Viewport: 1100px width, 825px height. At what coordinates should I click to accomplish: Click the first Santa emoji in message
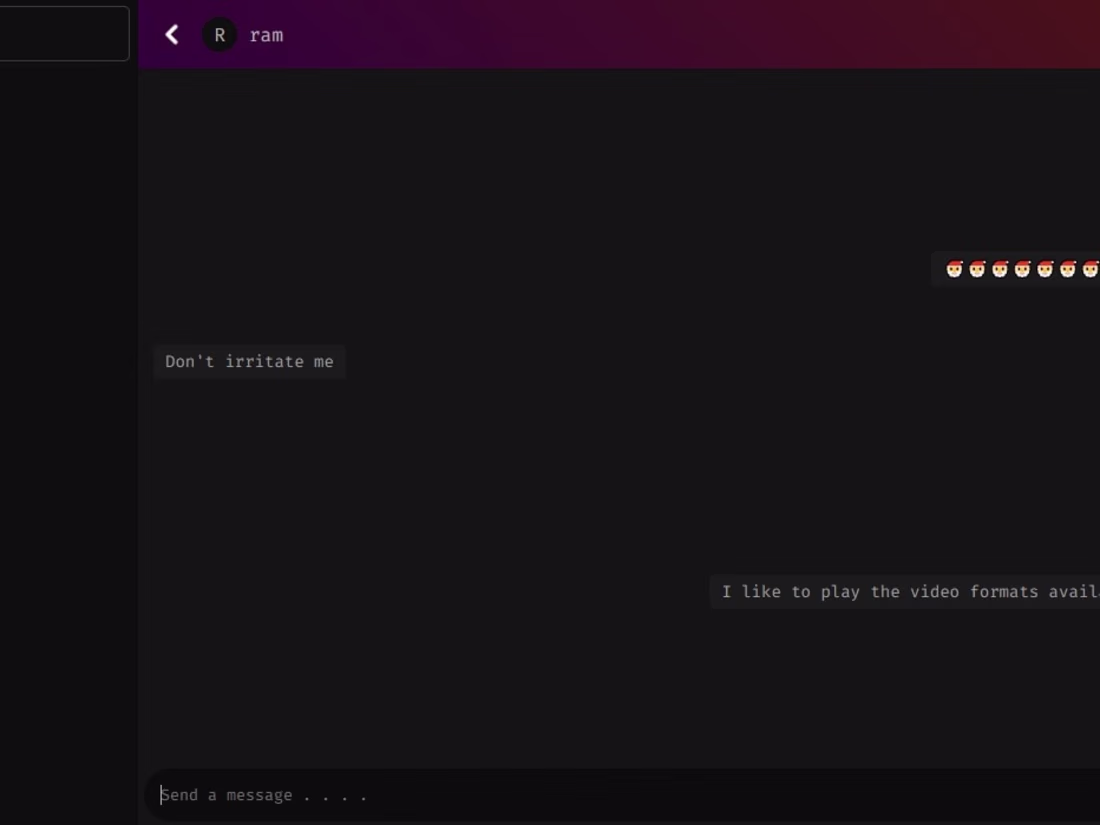[x=954, y=269]
